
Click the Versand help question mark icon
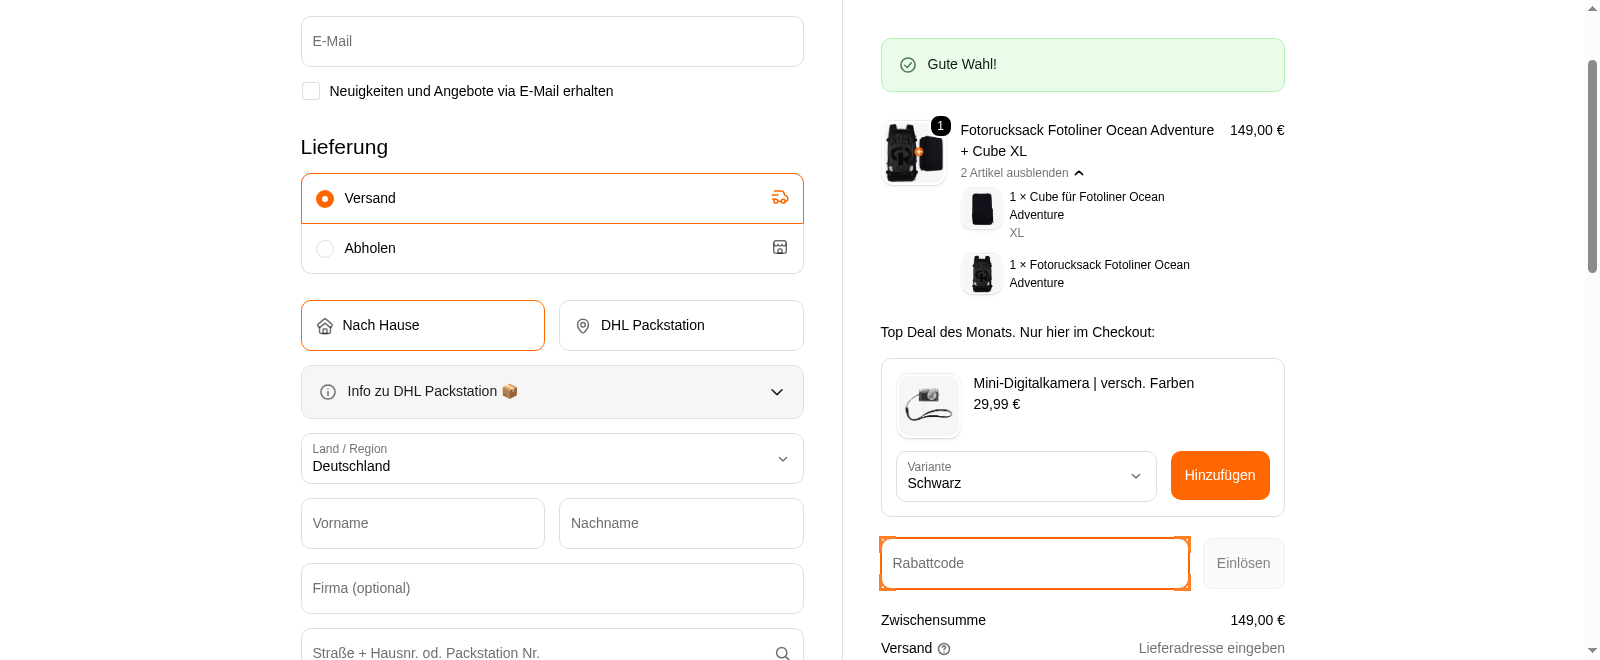944,649
